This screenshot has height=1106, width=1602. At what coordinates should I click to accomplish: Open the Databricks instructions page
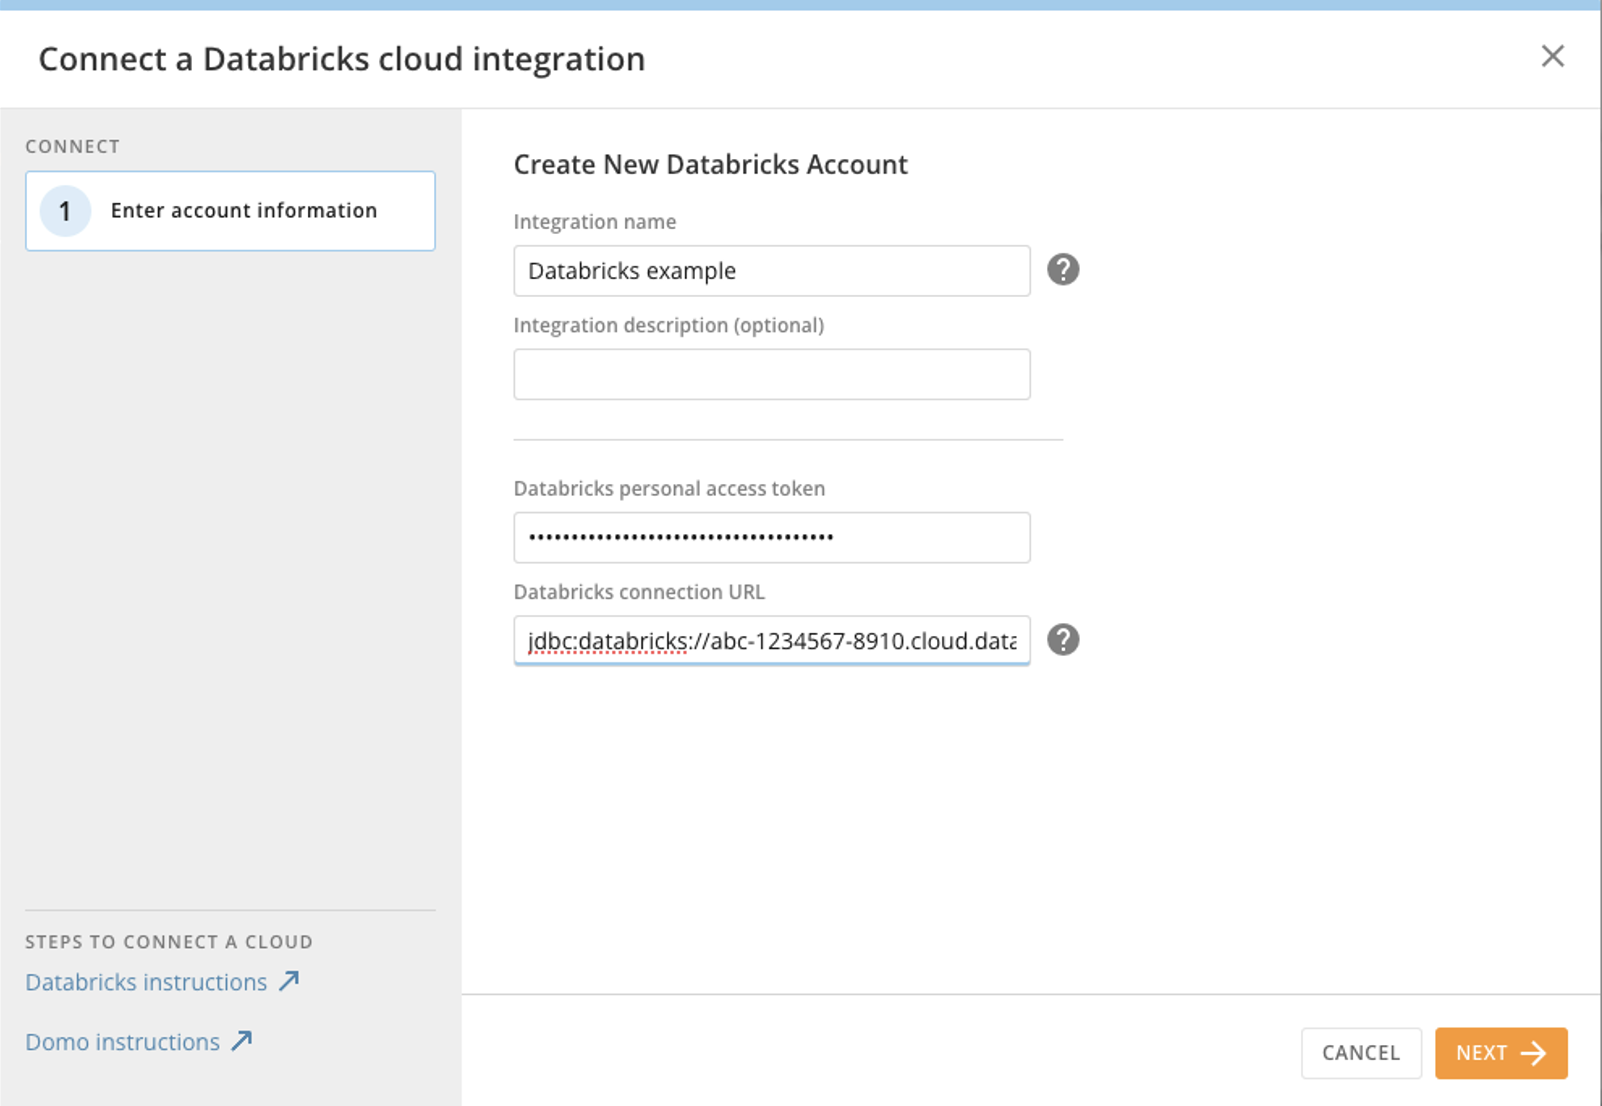(x=144, y=981)
